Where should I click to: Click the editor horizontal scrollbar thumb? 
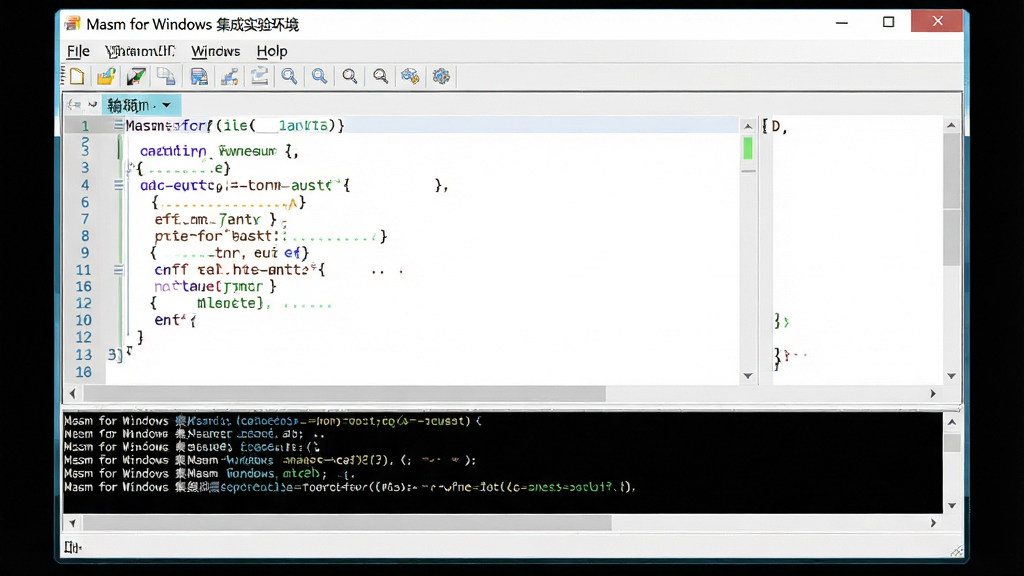point(344,393)
